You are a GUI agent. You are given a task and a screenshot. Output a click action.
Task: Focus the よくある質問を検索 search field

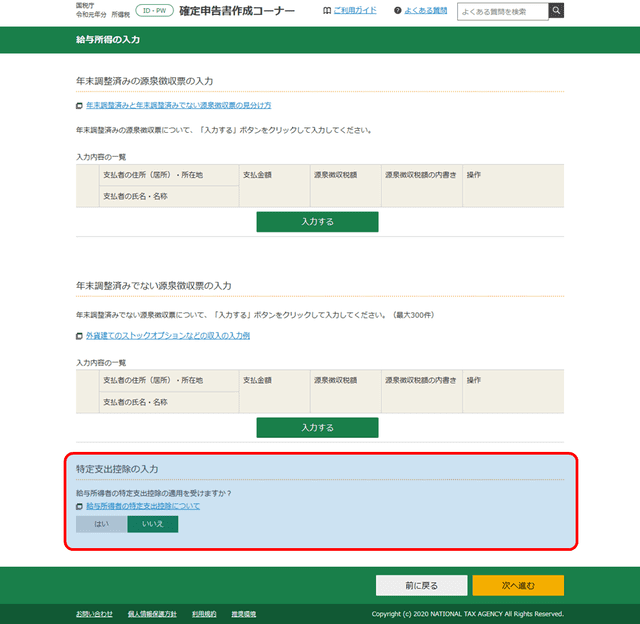(x=503, y=11)
